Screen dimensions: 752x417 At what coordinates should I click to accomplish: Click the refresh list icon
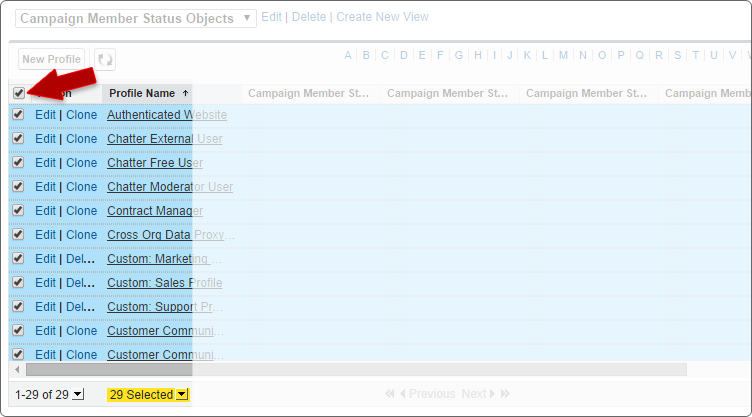[x=105, y=59]
